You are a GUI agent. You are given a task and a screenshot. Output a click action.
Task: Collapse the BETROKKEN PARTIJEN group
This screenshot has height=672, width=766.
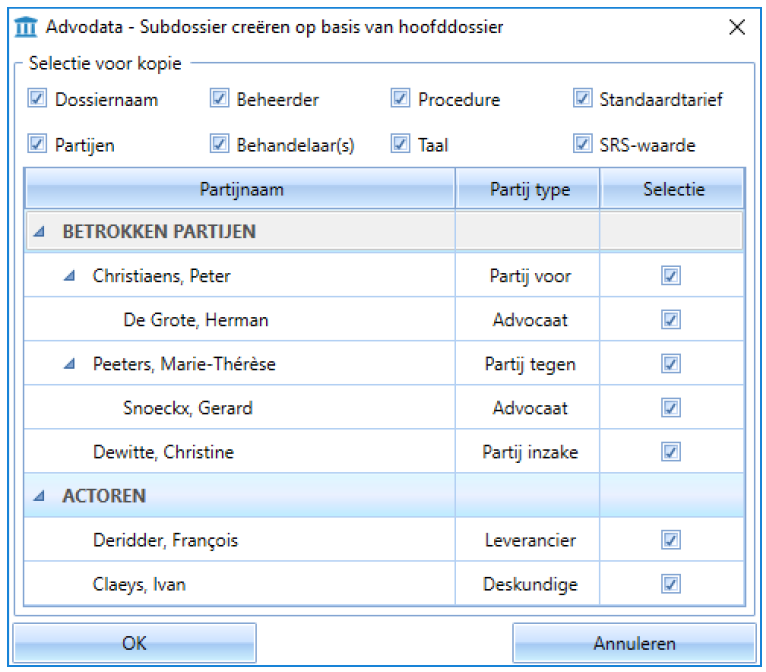(x=39, y=231)
